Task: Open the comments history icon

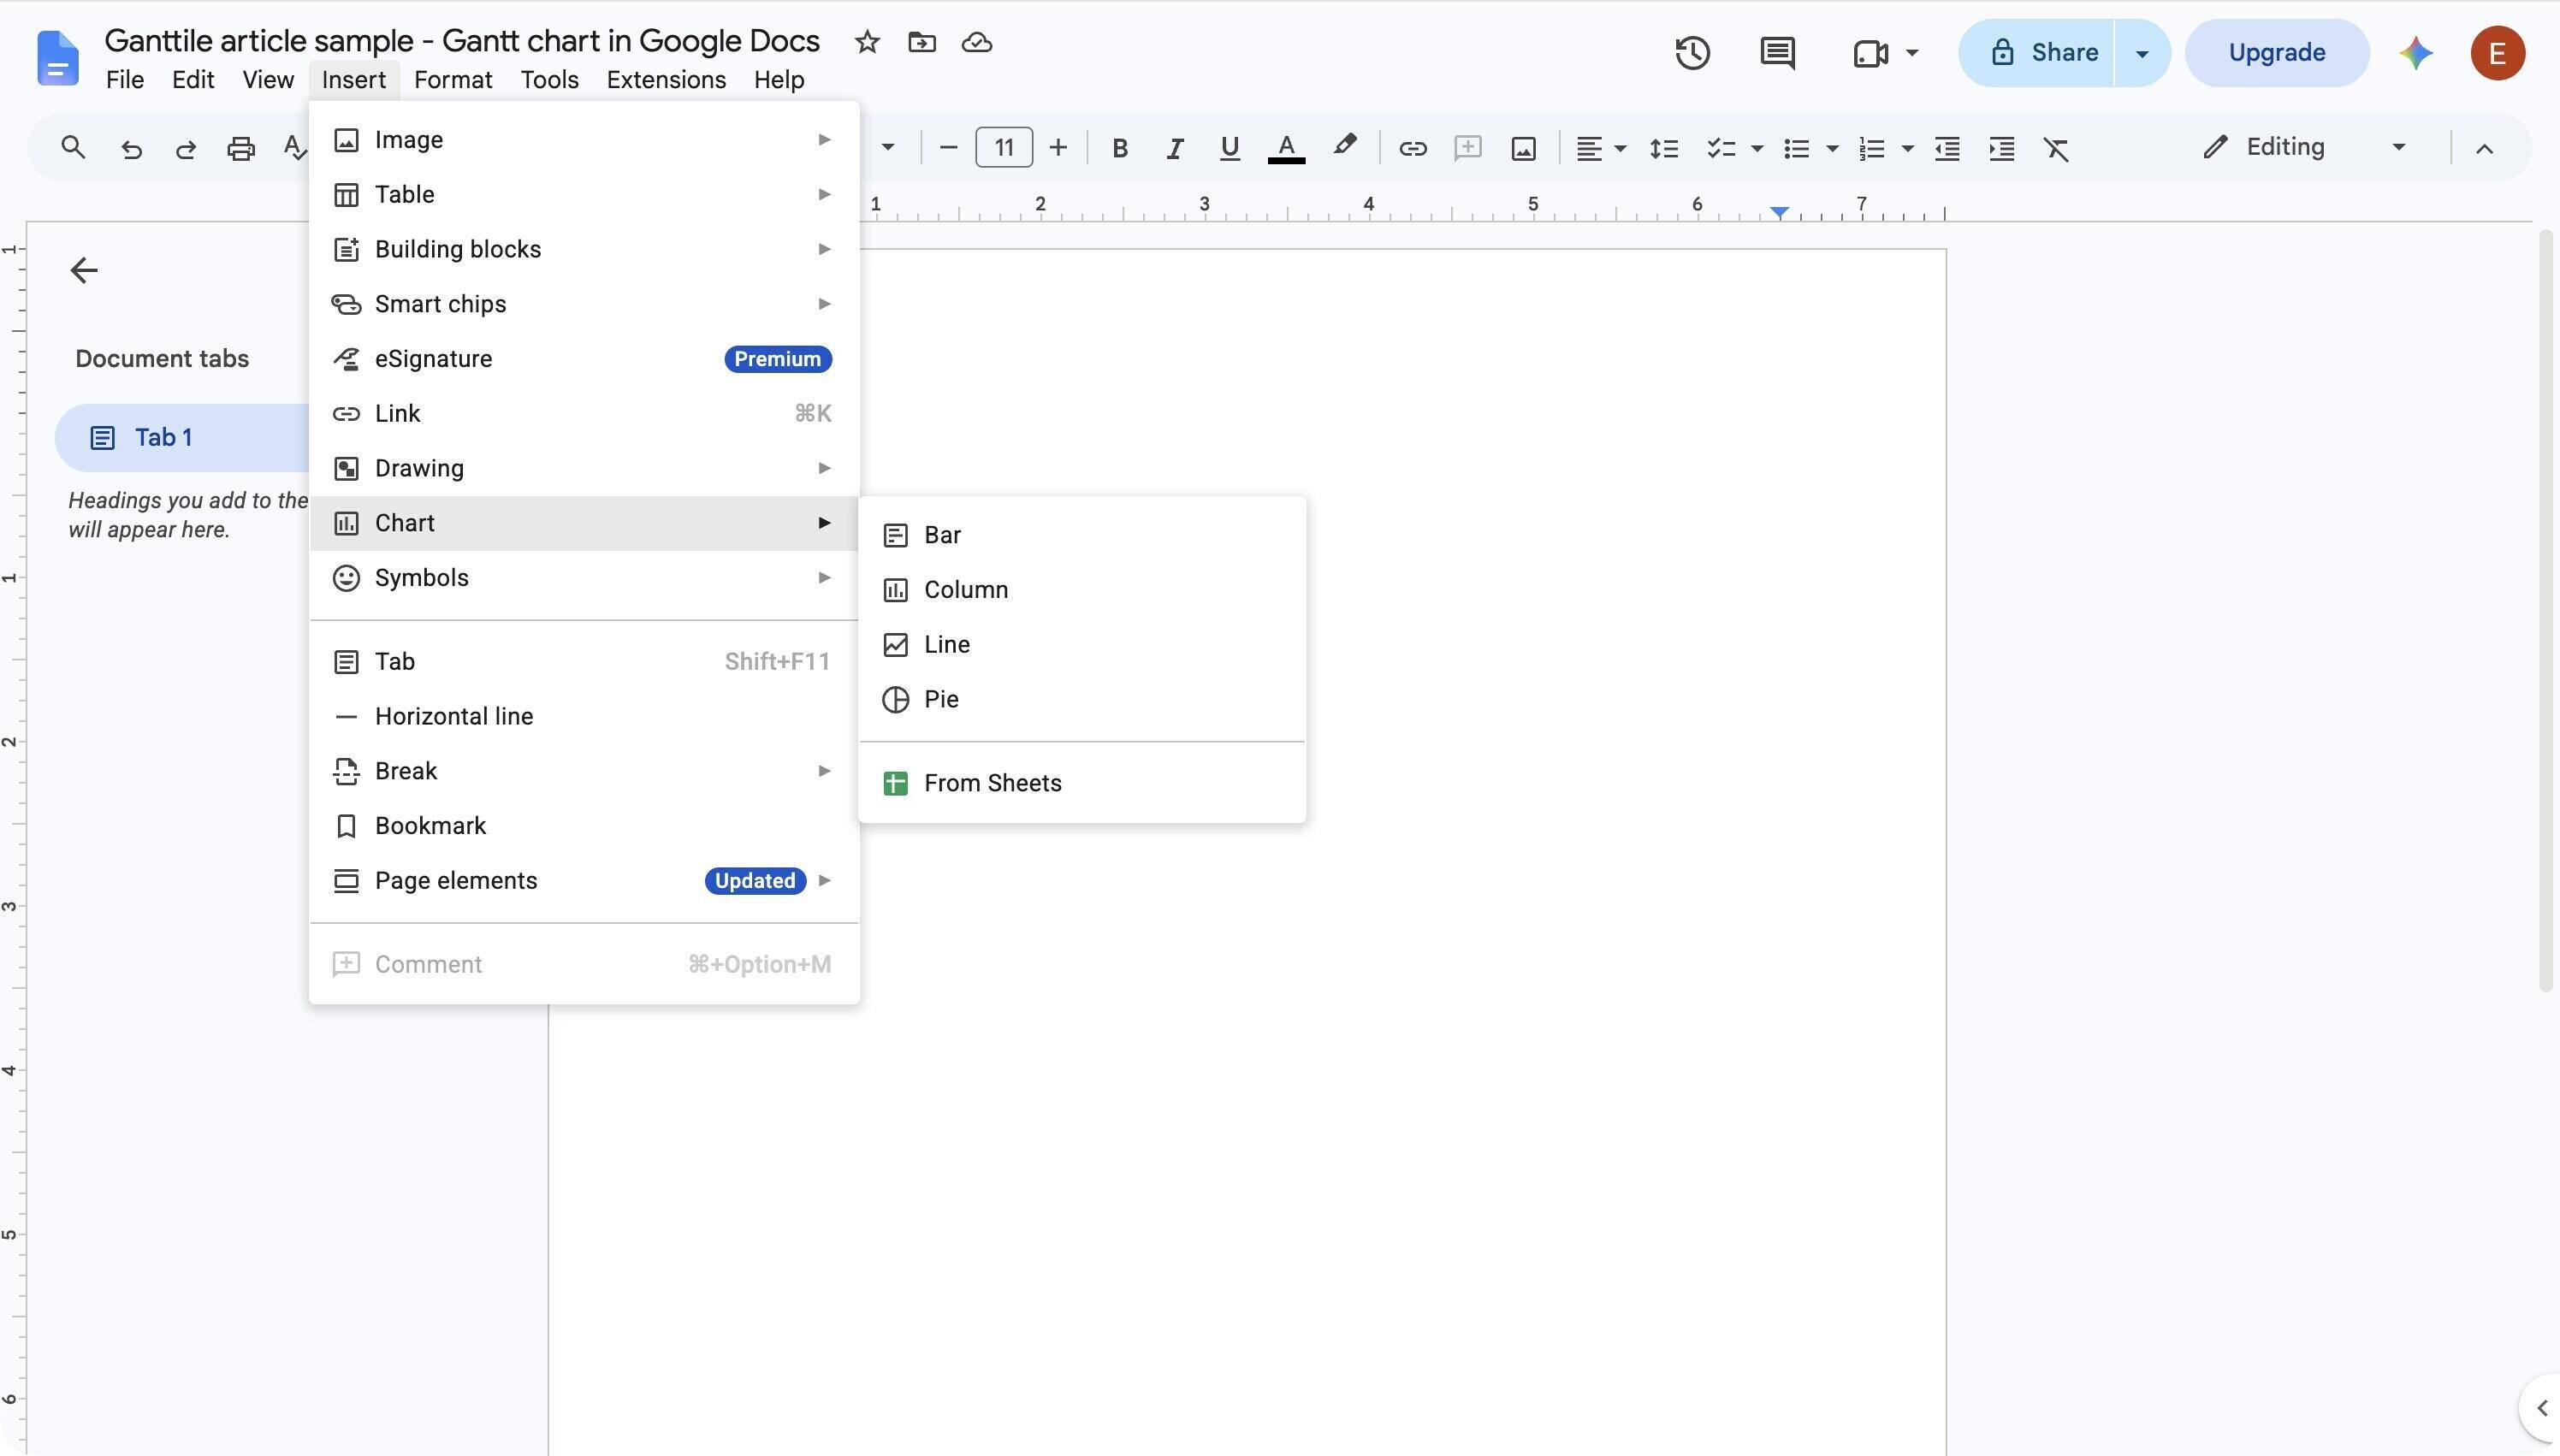Action: click(1777, 53)
